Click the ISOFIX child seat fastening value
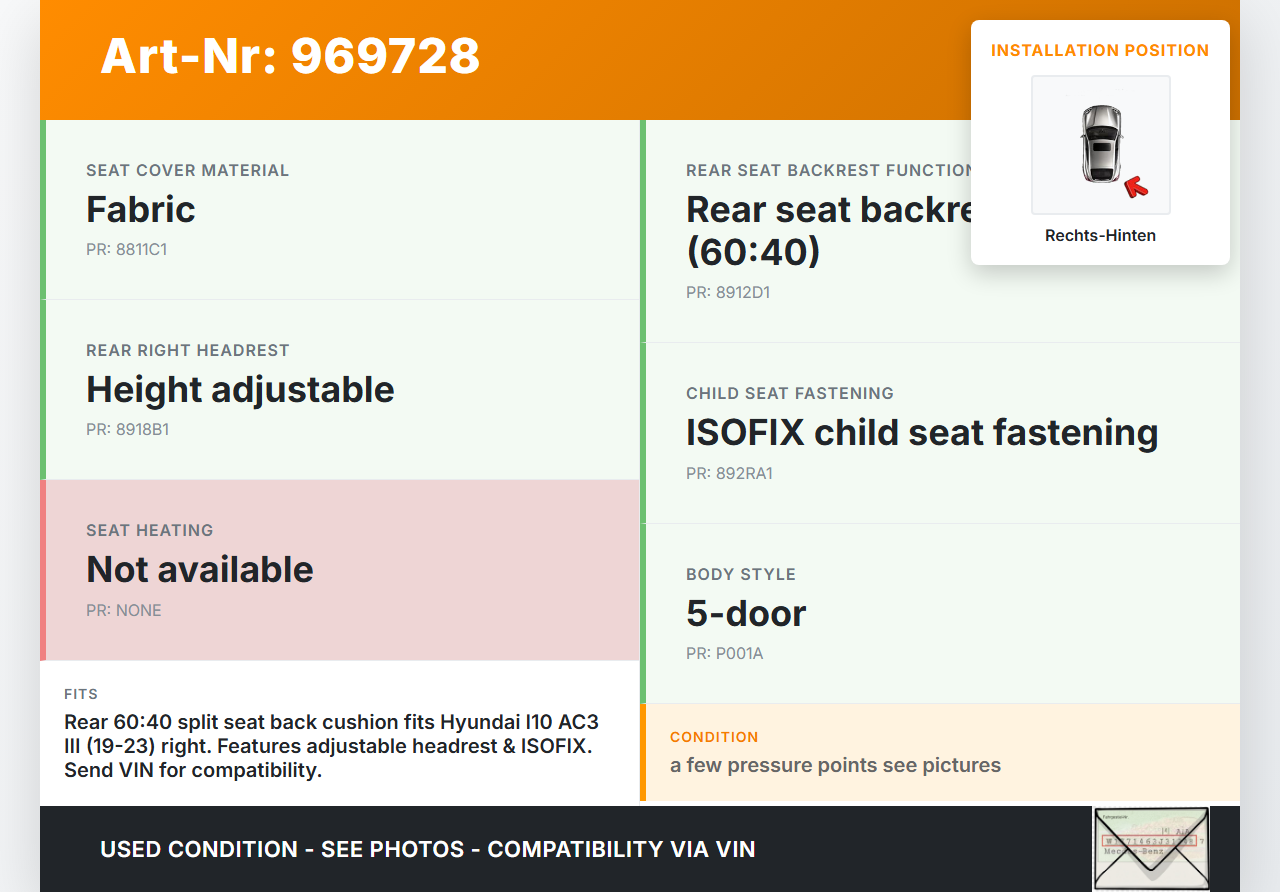 coord(921,433)
